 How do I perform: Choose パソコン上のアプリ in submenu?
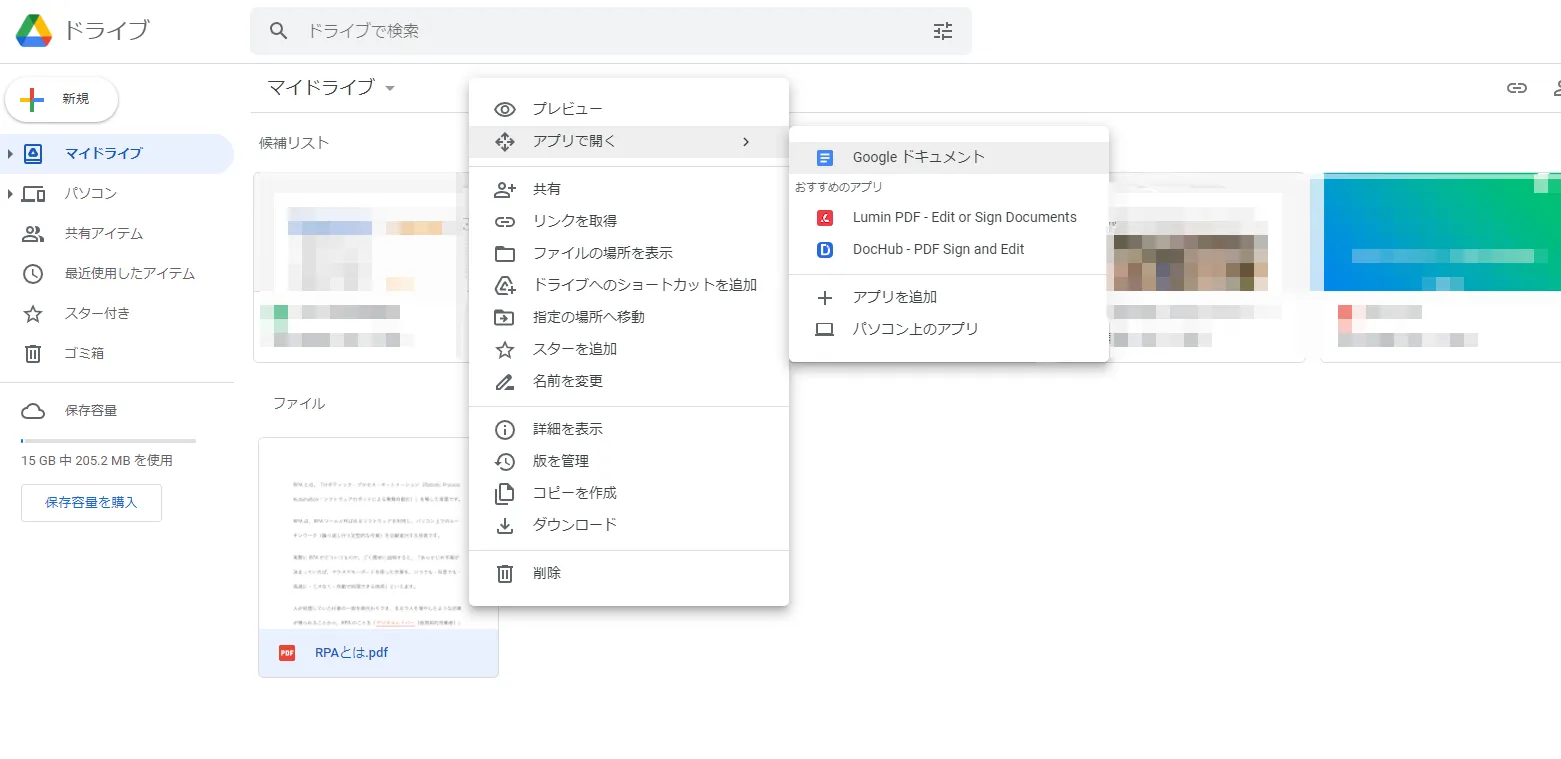tap(949, 329)
